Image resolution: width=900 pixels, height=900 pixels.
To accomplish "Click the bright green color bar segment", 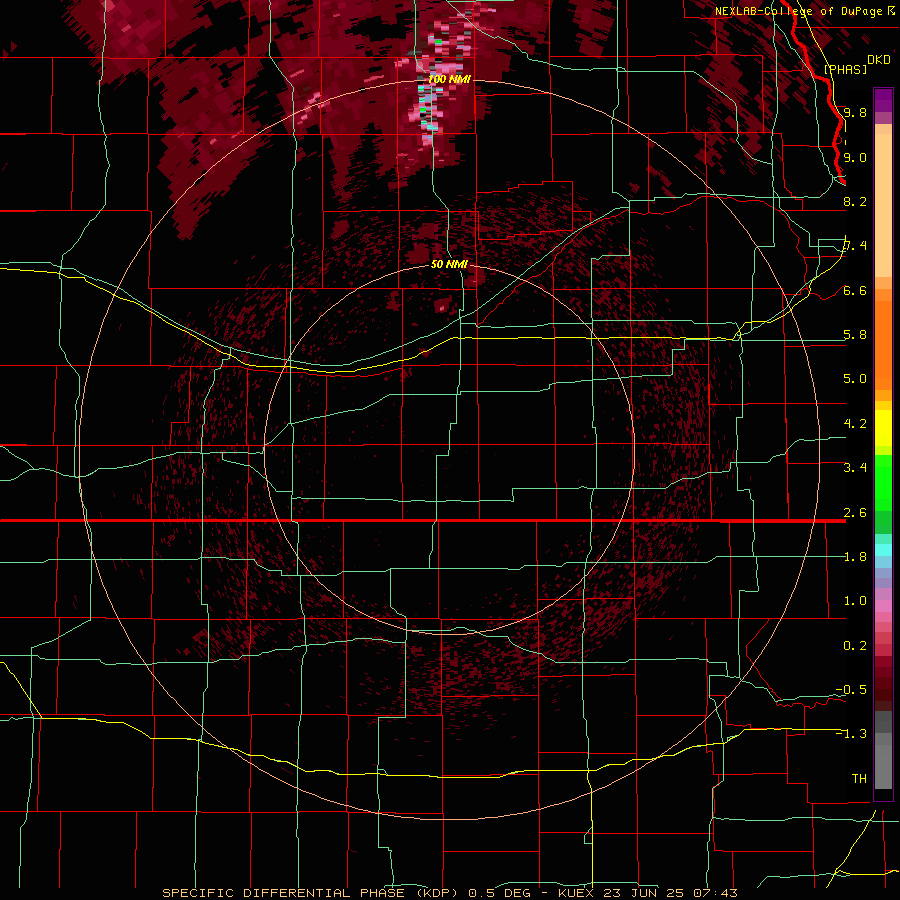I will 883,482.
